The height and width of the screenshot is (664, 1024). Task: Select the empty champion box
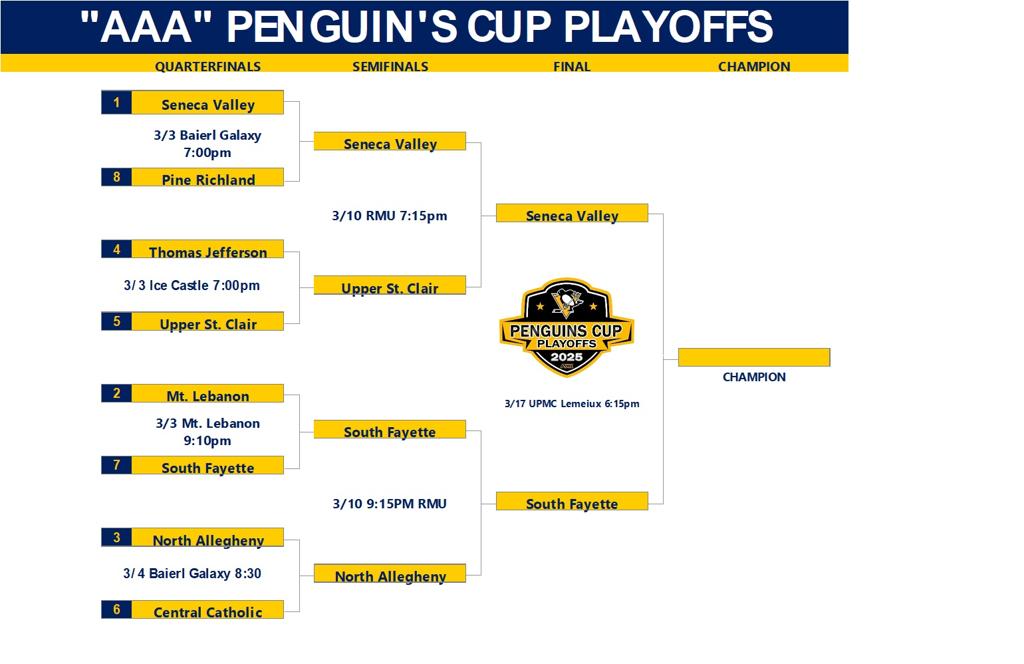click(x=754, y=357)
